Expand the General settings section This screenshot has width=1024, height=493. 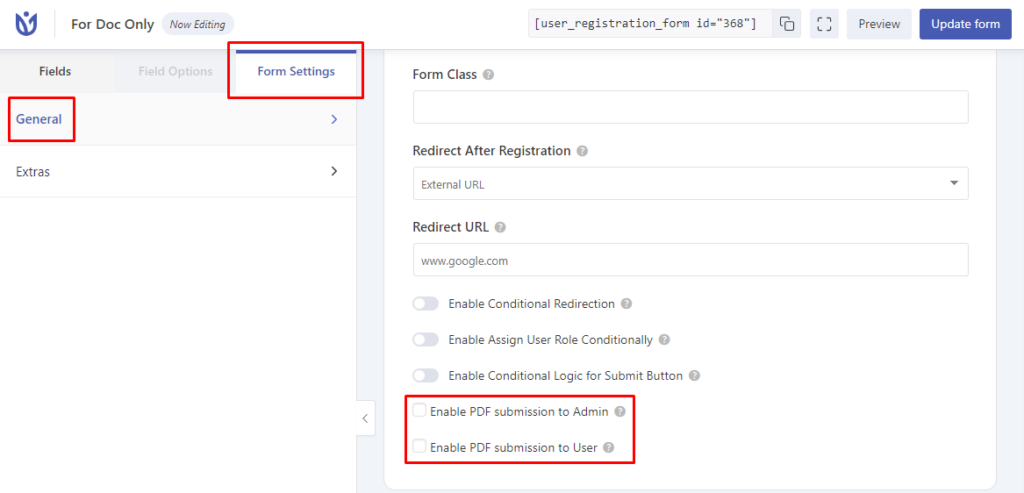[x=178, y=119]
